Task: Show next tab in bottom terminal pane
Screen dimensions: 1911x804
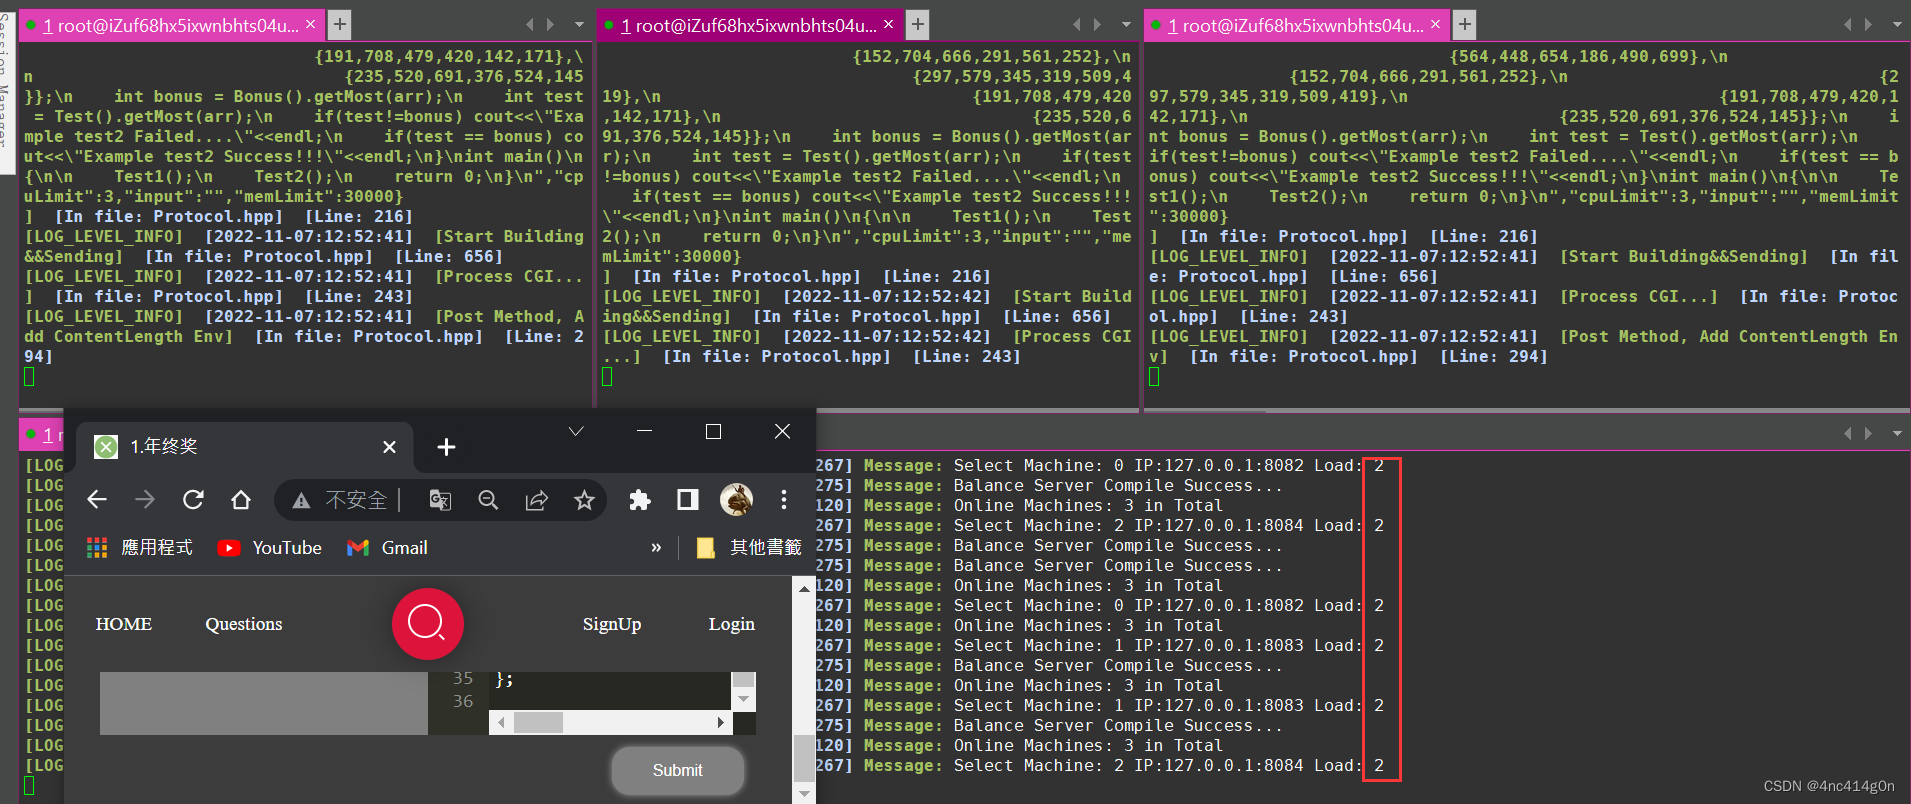Action: pyautogui.click(x=1868, y=433)
